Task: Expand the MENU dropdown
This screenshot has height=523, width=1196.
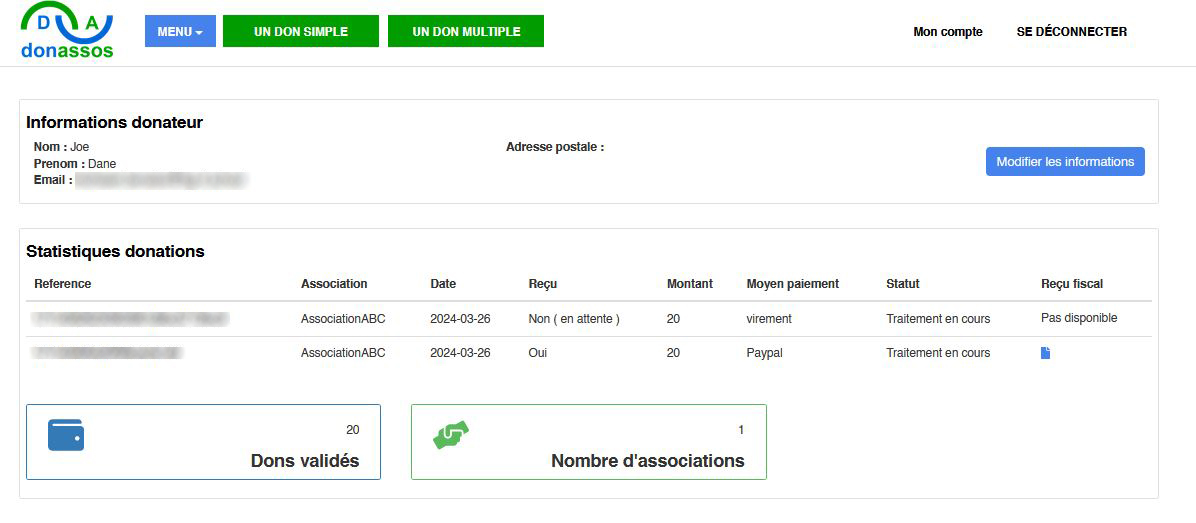Action: (180, 31)
